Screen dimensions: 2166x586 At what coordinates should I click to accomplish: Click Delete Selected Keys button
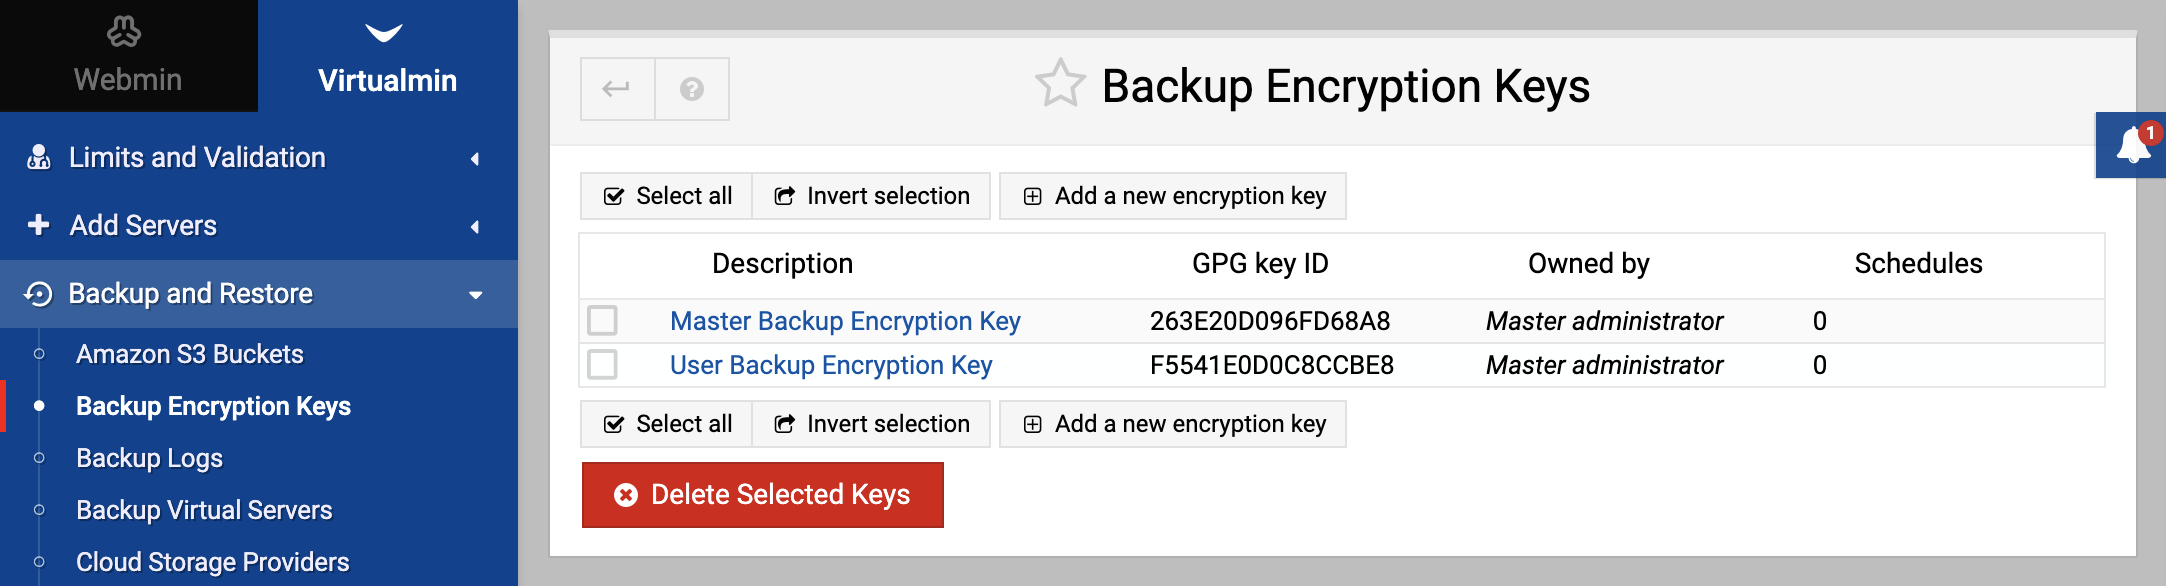763,495
